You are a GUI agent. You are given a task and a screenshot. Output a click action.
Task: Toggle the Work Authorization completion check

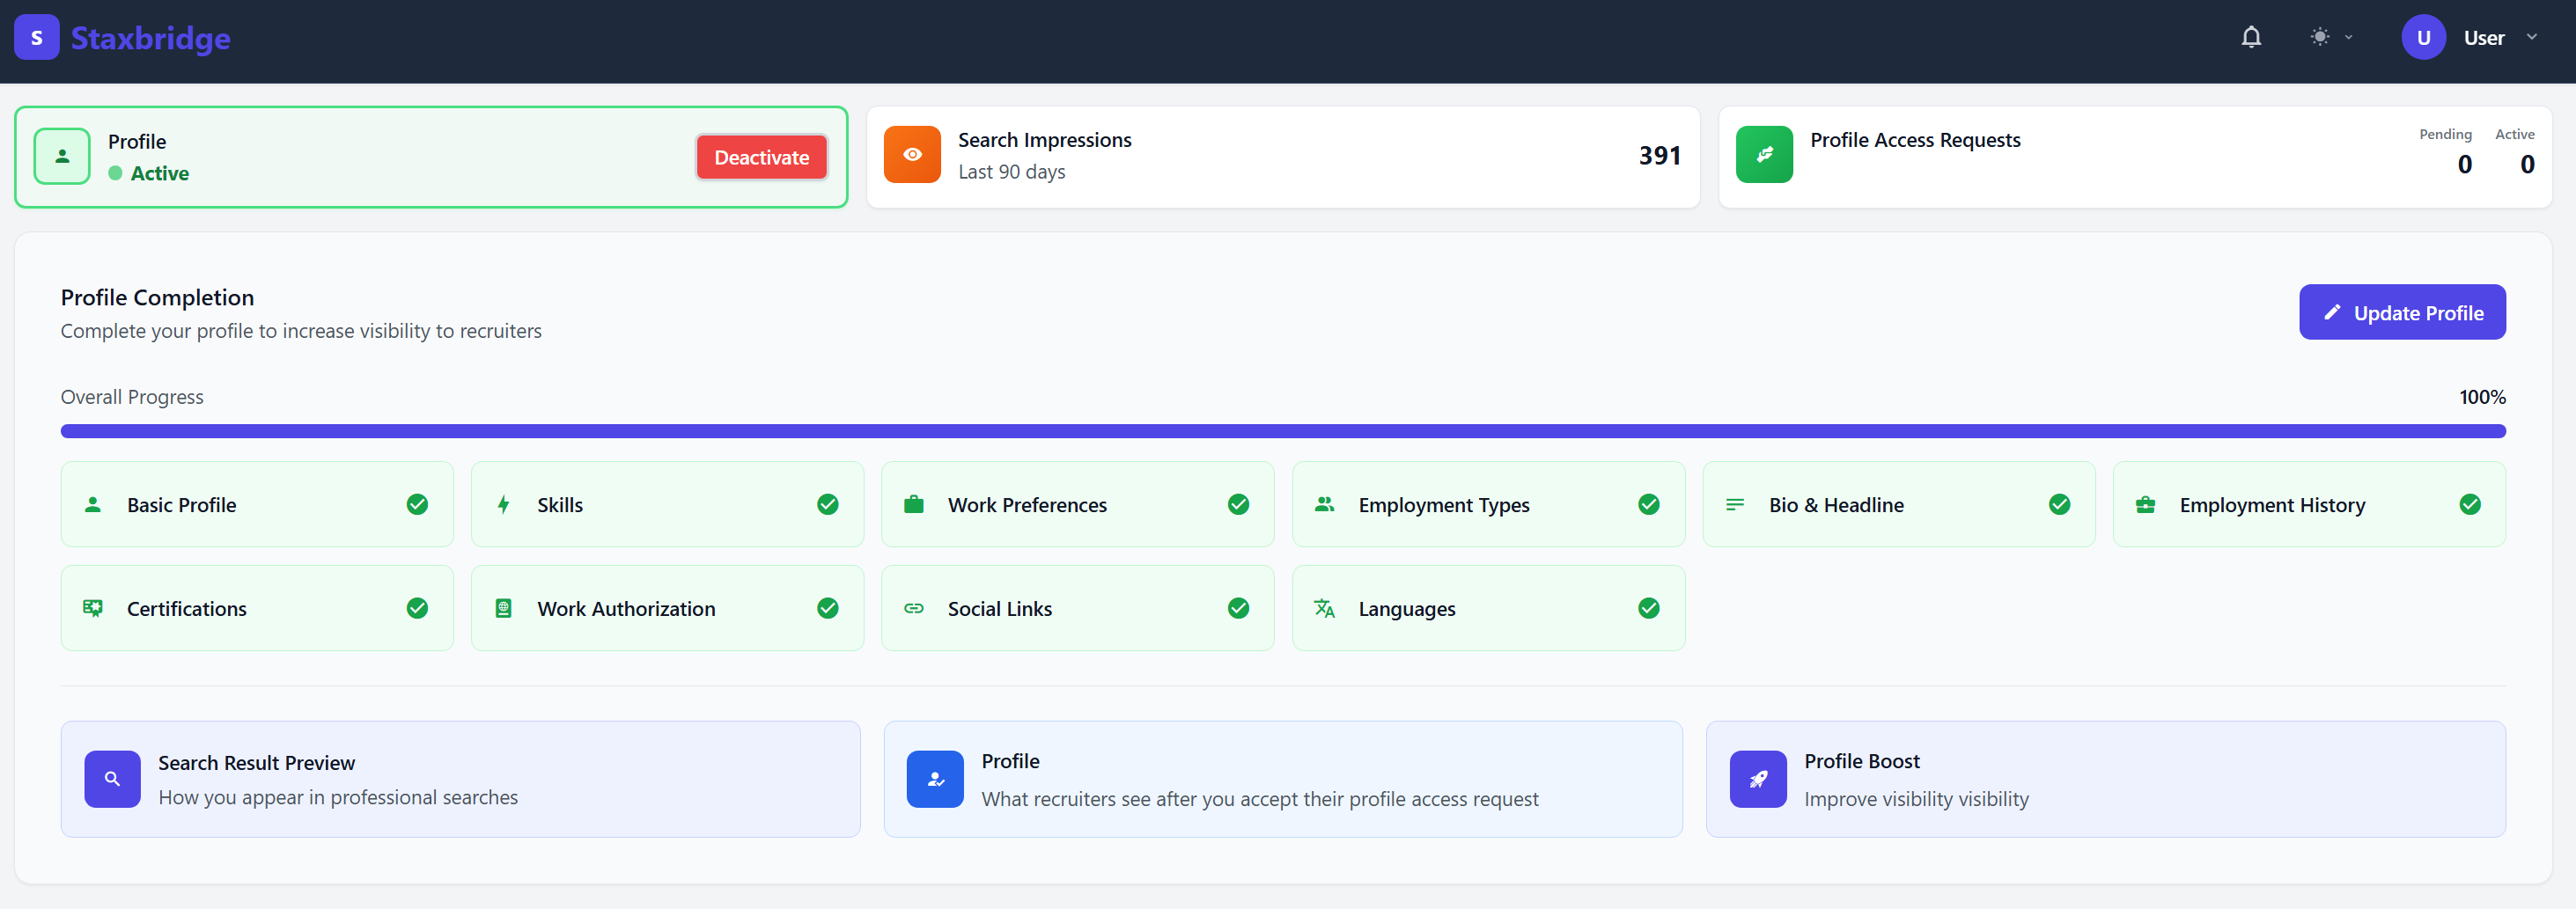(x=828, y=607)
